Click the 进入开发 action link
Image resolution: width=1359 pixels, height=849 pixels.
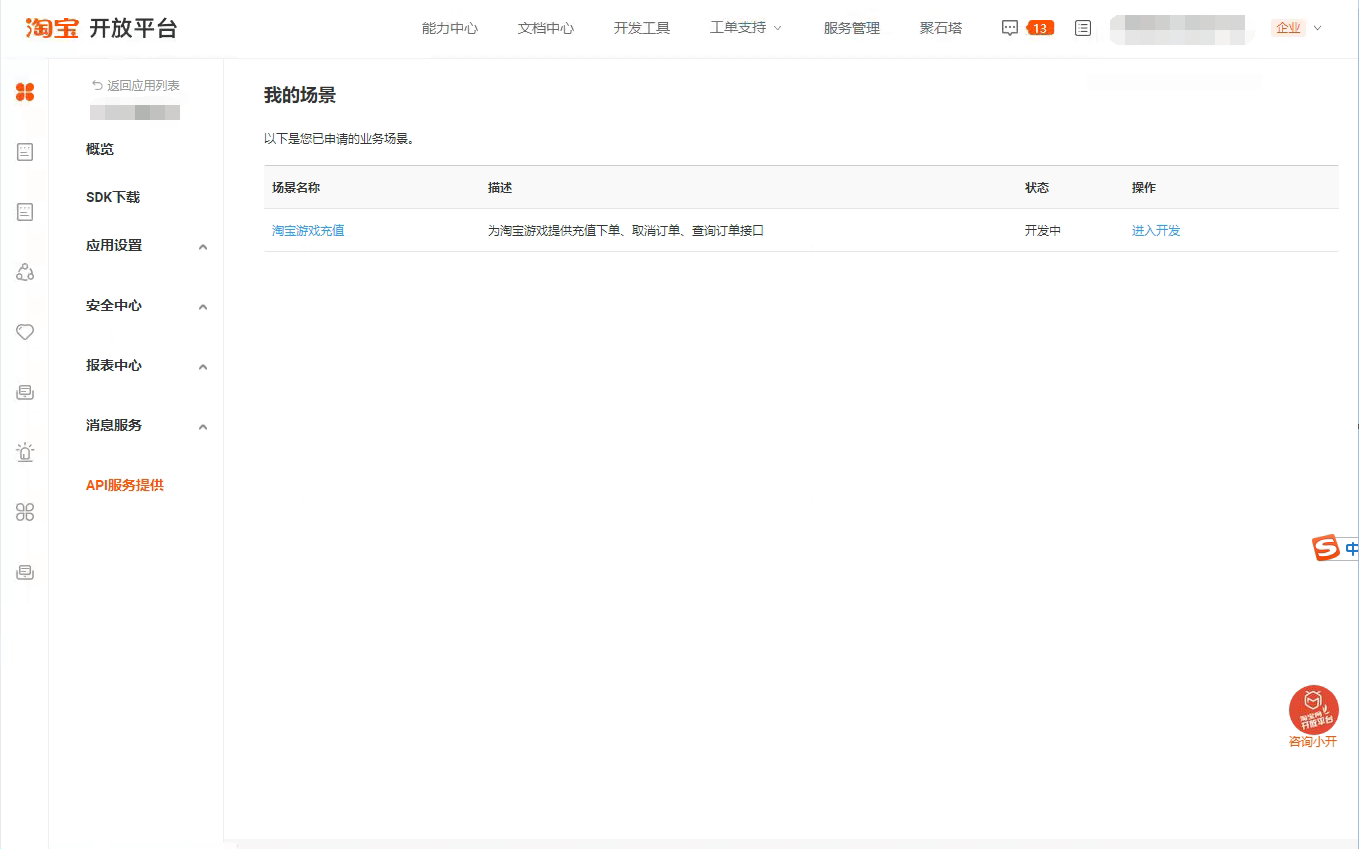[1156, 230]
